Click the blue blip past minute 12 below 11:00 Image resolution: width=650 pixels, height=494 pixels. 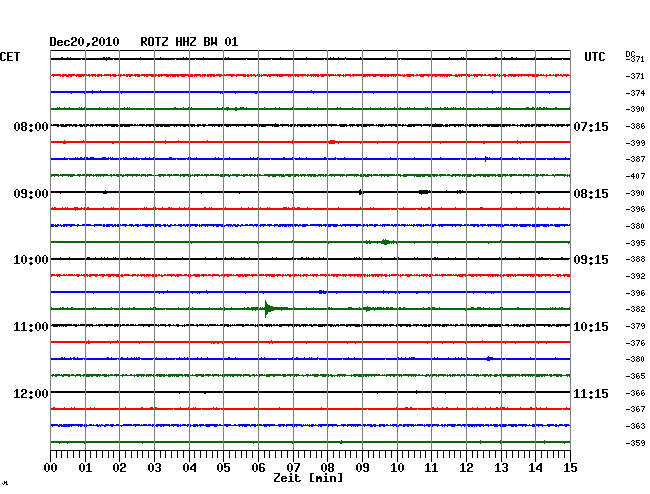pyautogui.click(x=490, y=358)
